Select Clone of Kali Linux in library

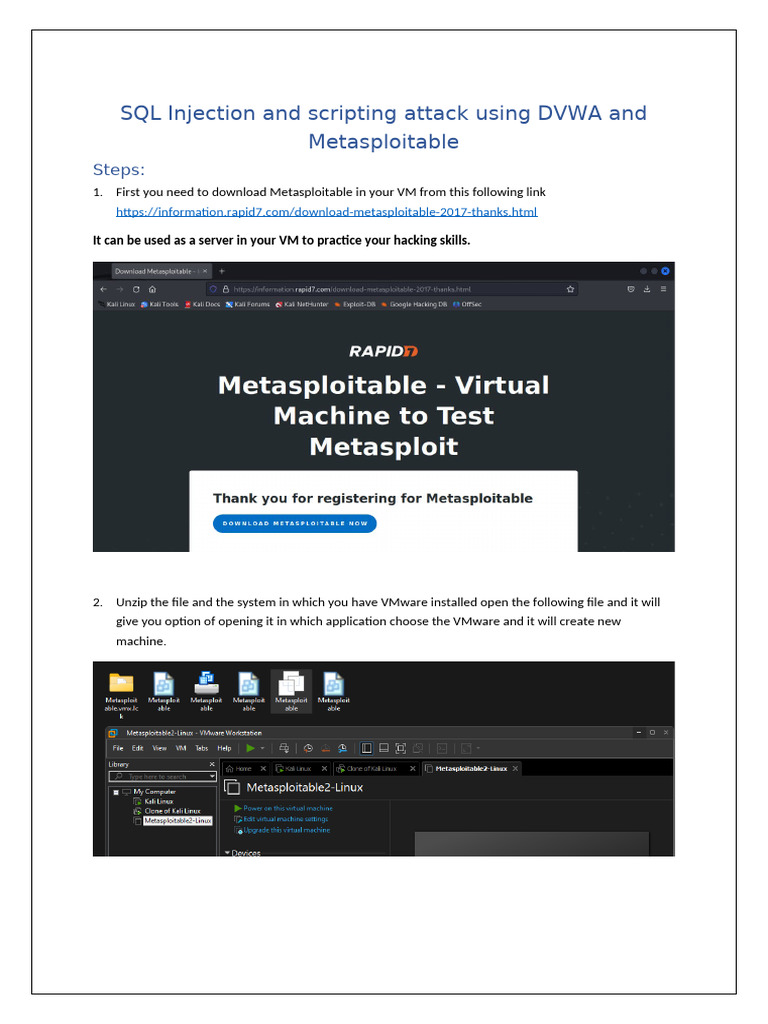[172, 810]
